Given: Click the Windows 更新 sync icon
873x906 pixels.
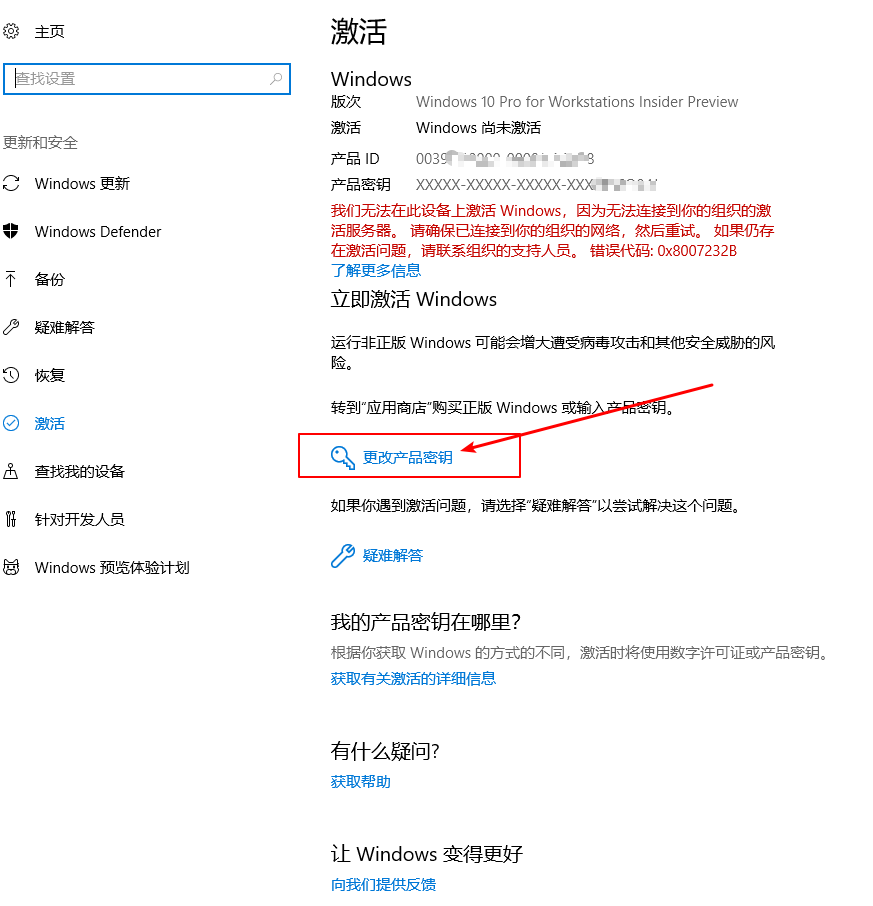Looking at the screenshot, I should pos(11,183).
